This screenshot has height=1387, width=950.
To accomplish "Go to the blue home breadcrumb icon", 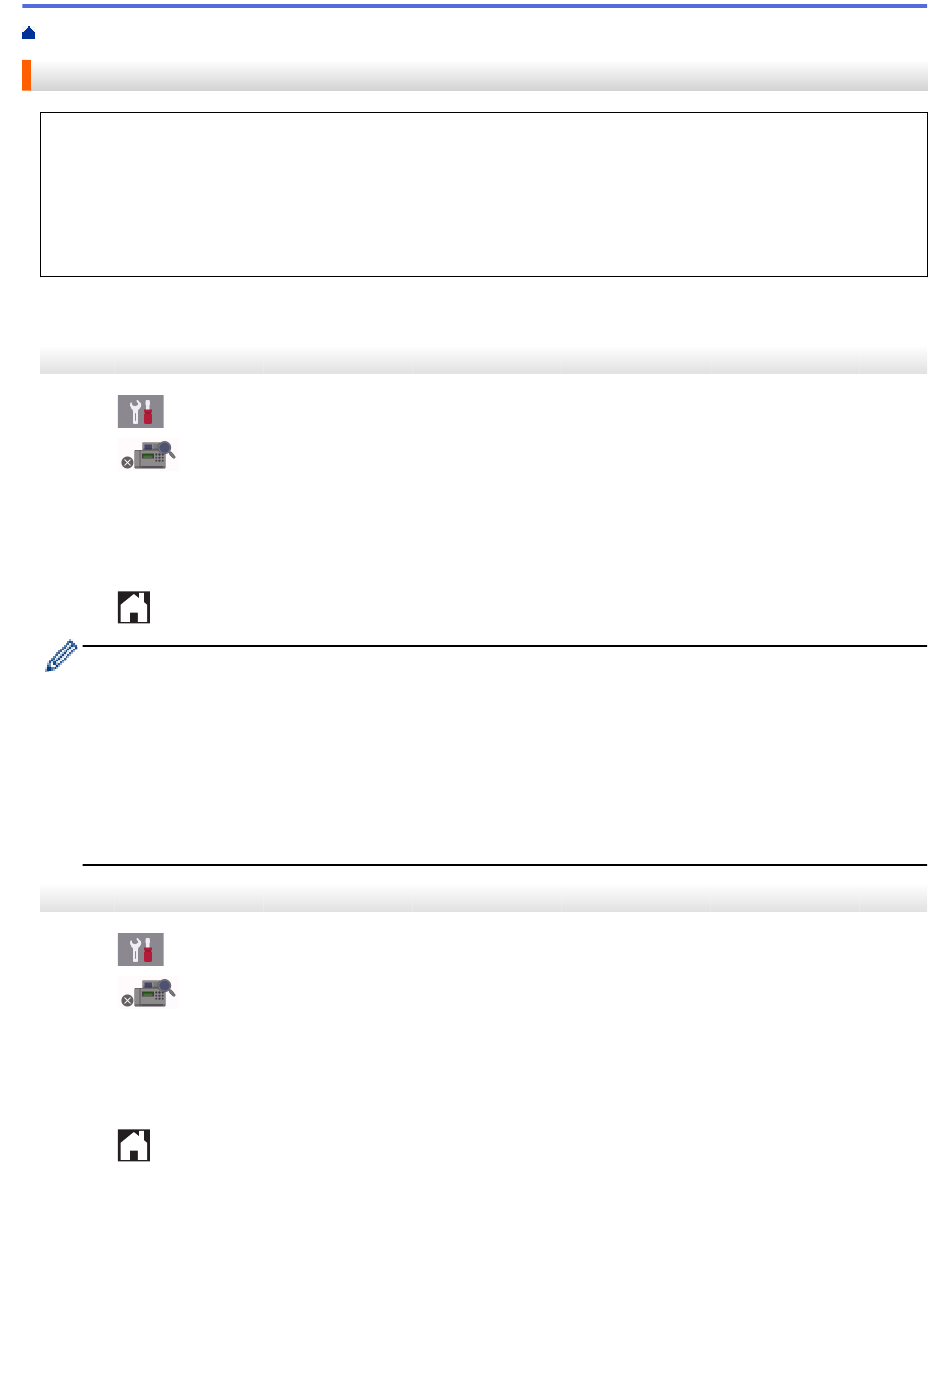I will point(29,34).
